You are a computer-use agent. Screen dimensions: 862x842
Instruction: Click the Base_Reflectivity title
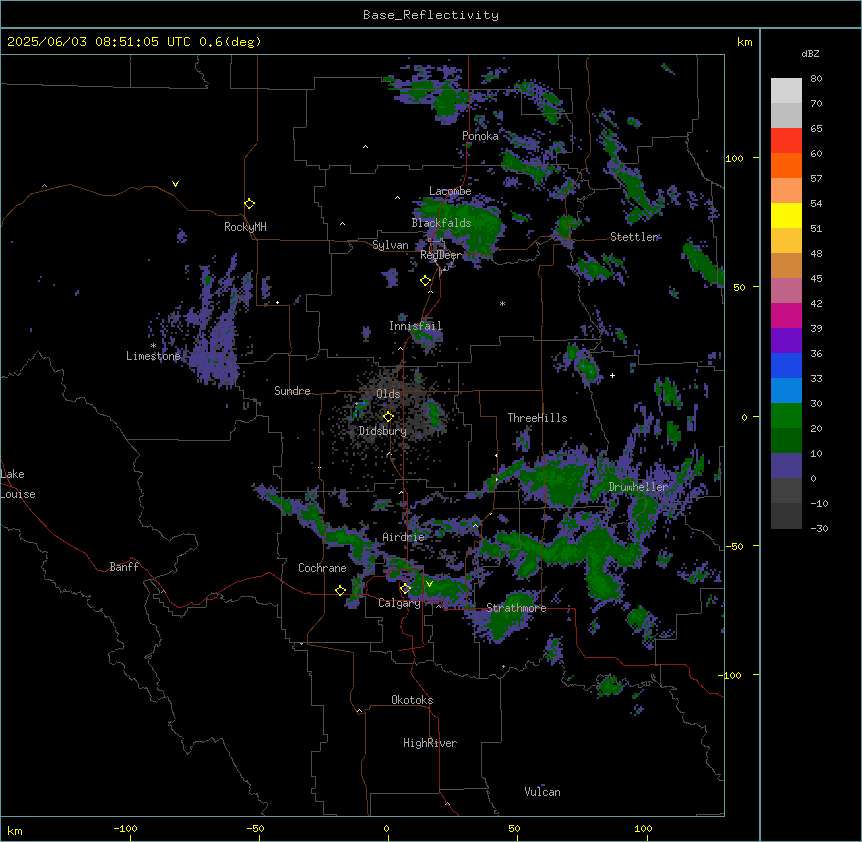431,15
